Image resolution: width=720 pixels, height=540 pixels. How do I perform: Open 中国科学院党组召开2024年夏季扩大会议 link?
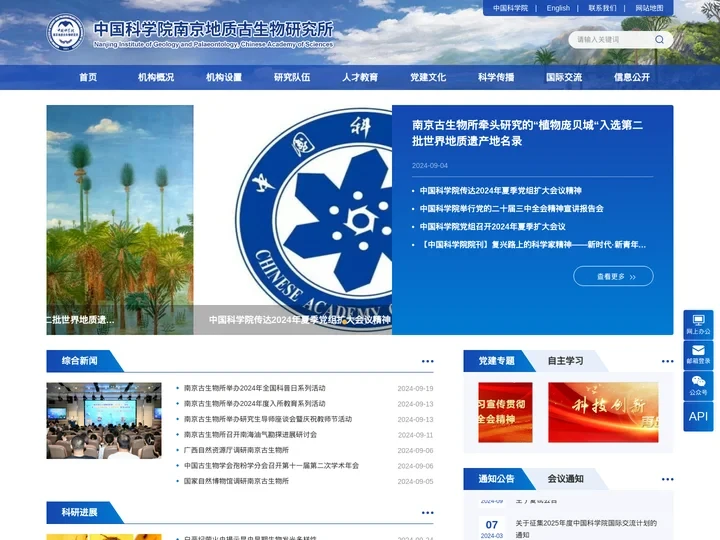coord(492,226)
